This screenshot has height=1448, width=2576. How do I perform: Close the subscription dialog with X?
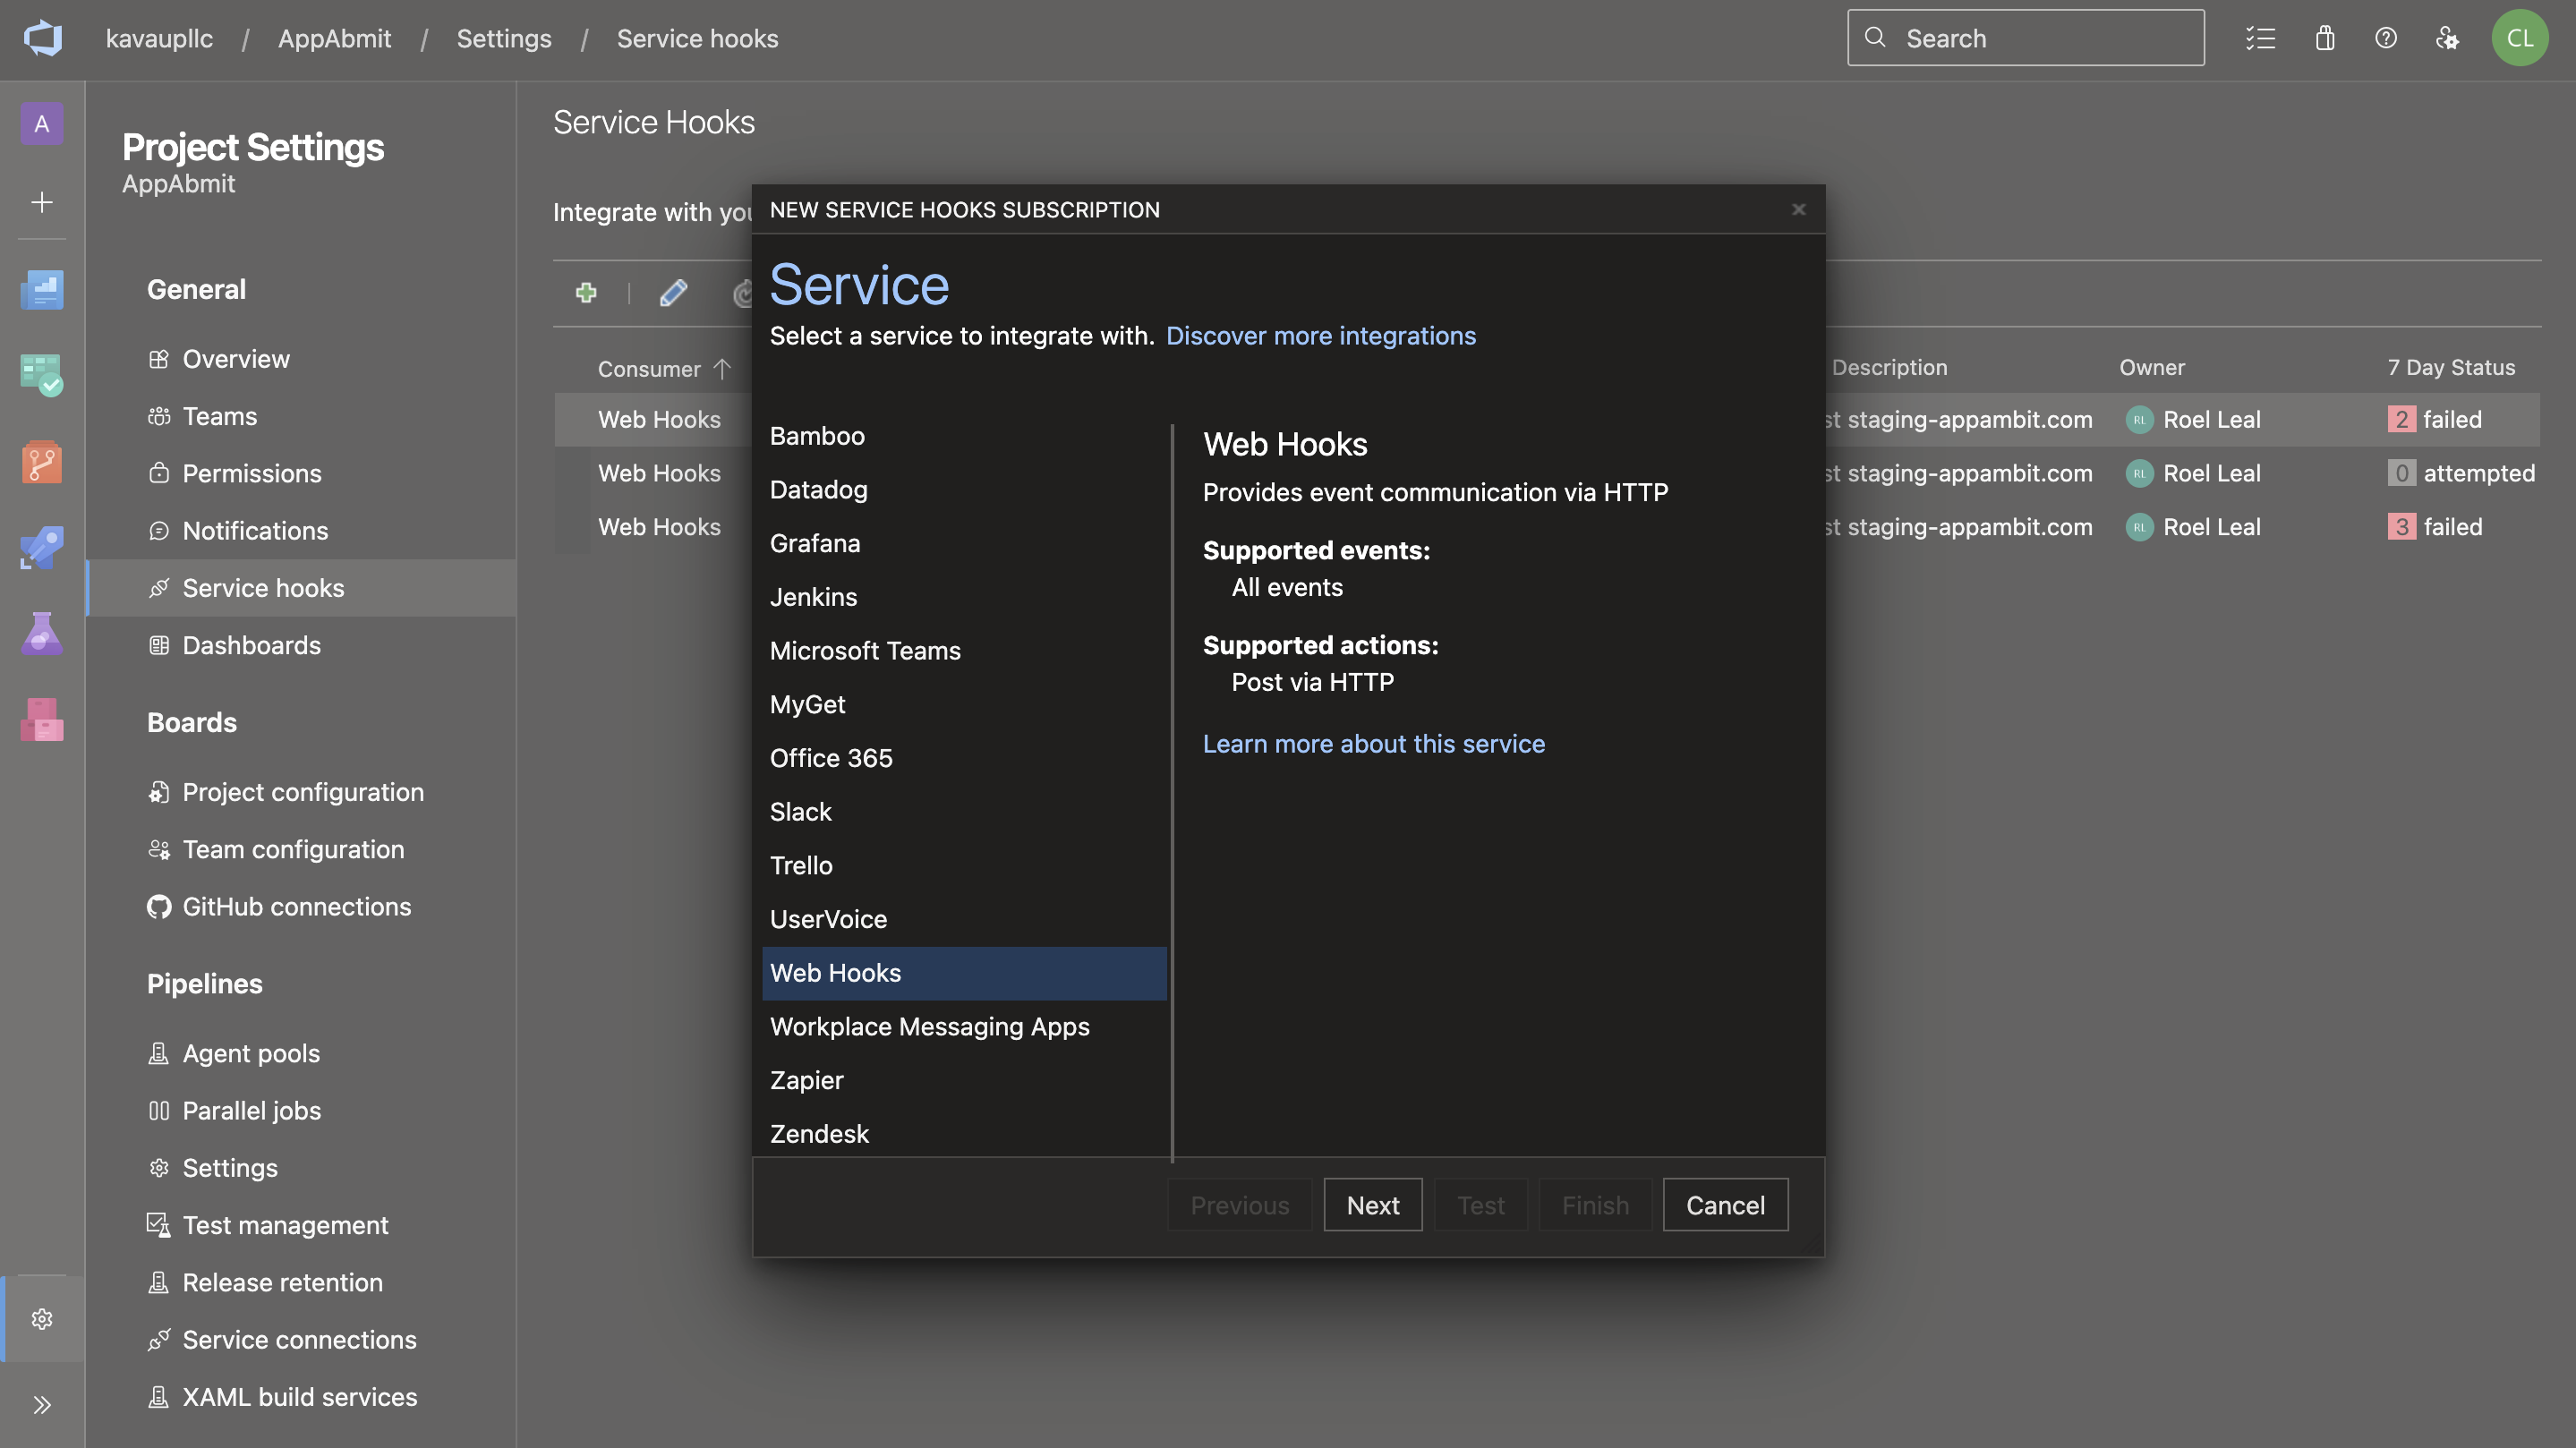1798,209
